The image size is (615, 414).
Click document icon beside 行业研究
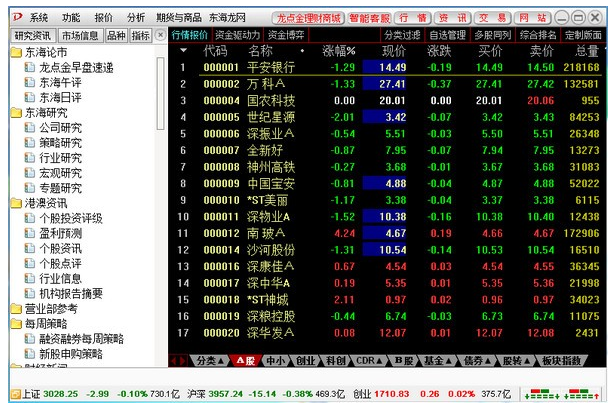coord(30,158)
